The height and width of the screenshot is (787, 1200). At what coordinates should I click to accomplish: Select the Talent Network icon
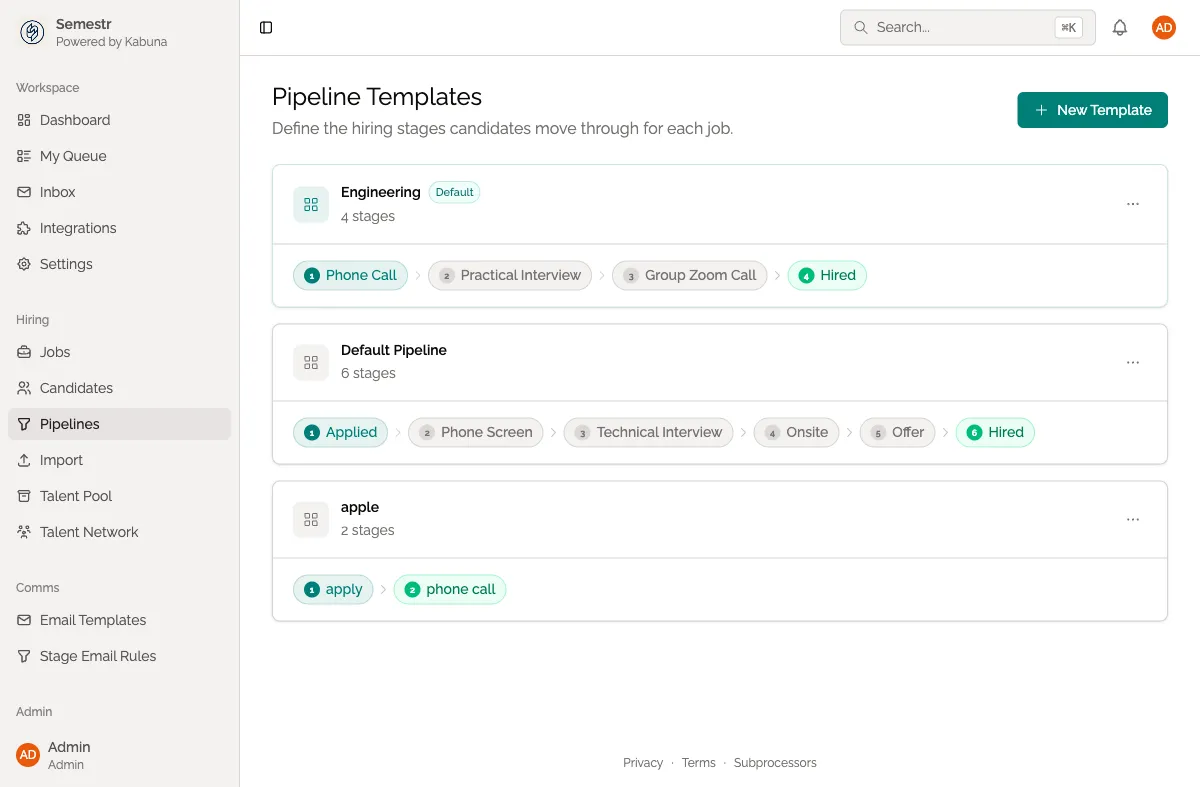tap(24, 532)
